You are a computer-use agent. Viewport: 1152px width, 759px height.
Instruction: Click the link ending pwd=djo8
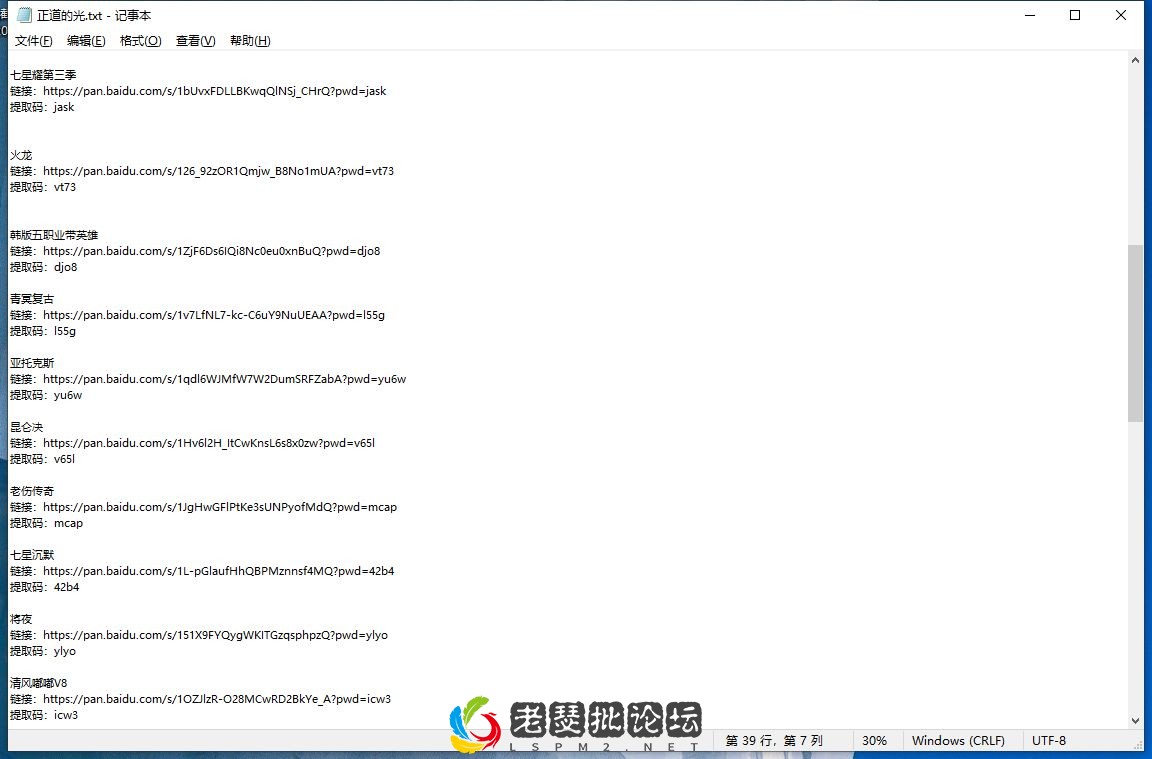pyautogui.click(x=212, y=251)
